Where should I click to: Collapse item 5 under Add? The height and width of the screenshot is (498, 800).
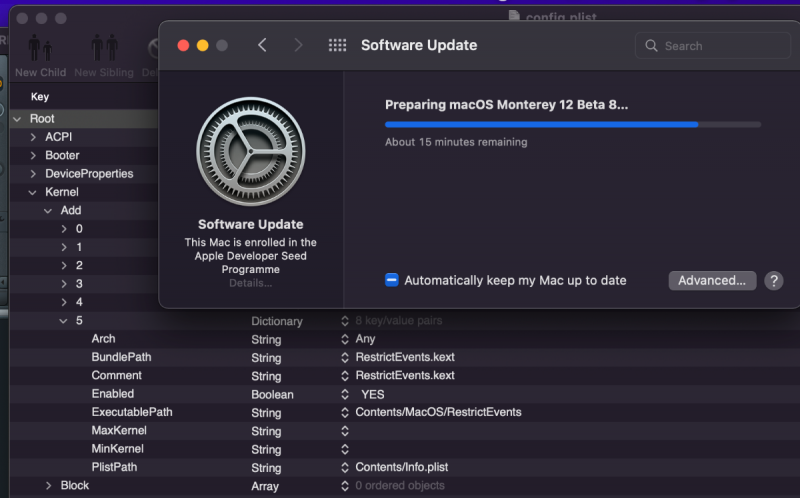coord(63,321)
